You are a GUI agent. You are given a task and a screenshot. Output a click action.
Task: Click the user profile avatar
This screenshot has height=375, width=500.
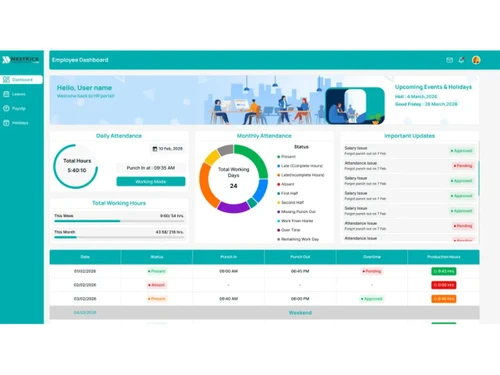coord(476,60)
